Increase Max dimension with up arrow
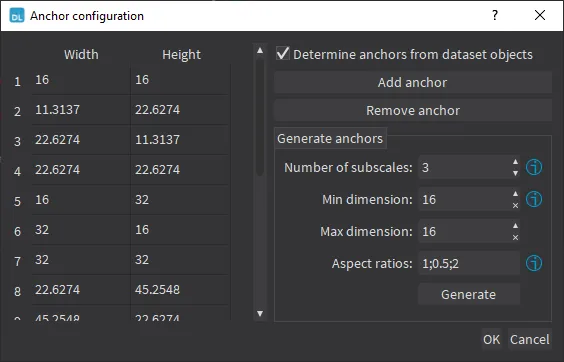 pyautogui.click(x=515, y=226)
